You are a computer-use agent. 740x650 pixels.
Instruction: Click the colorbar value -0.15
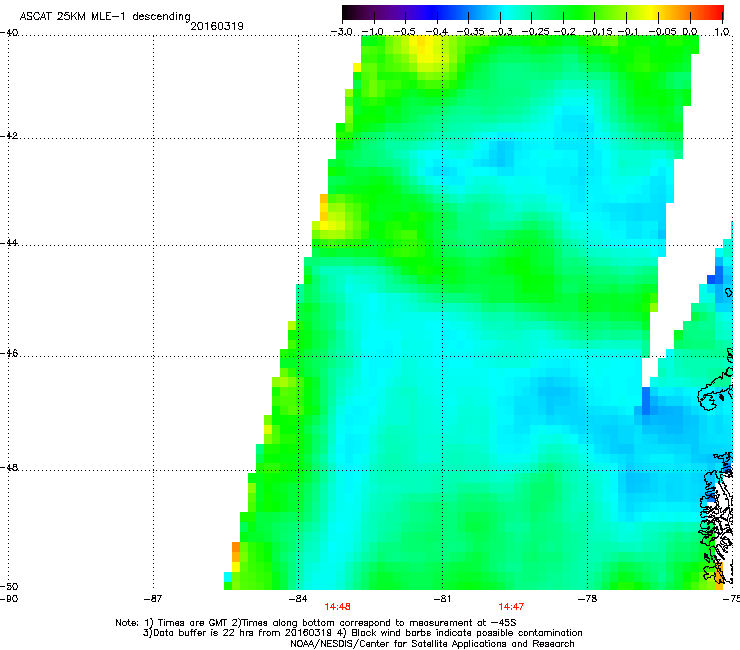597,32
